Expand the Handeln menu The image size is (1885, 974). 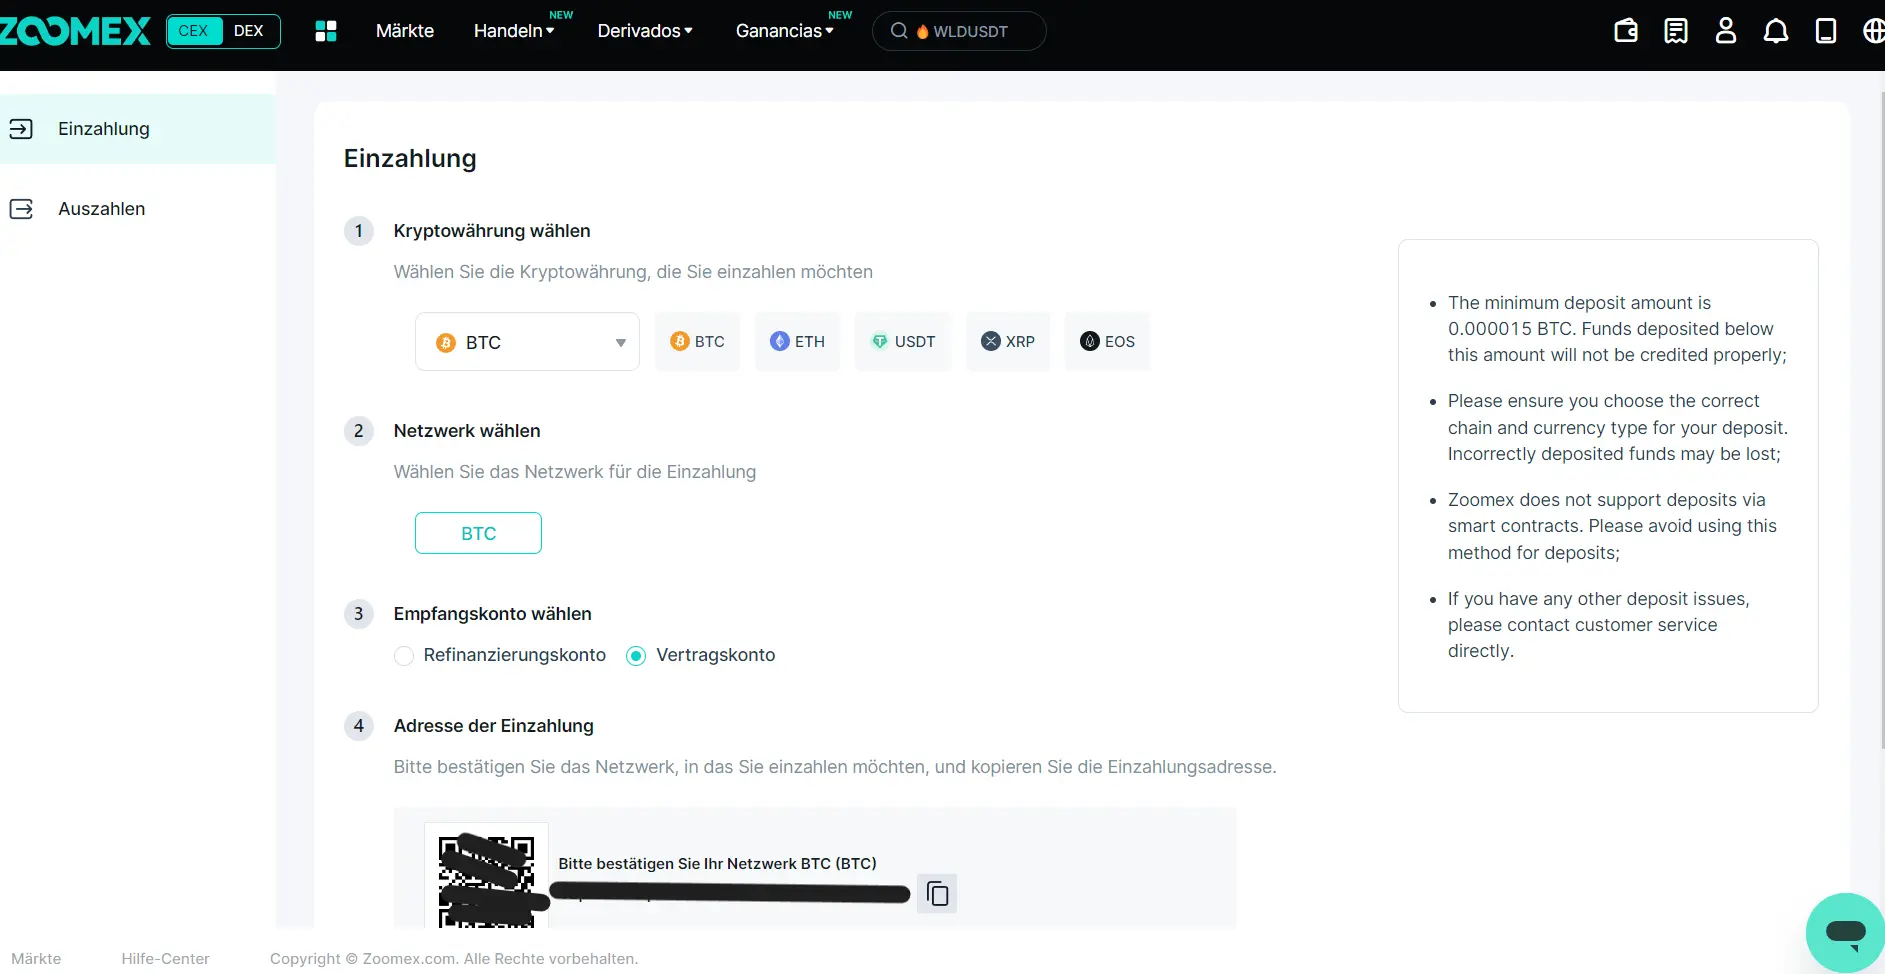coord(514,31)
